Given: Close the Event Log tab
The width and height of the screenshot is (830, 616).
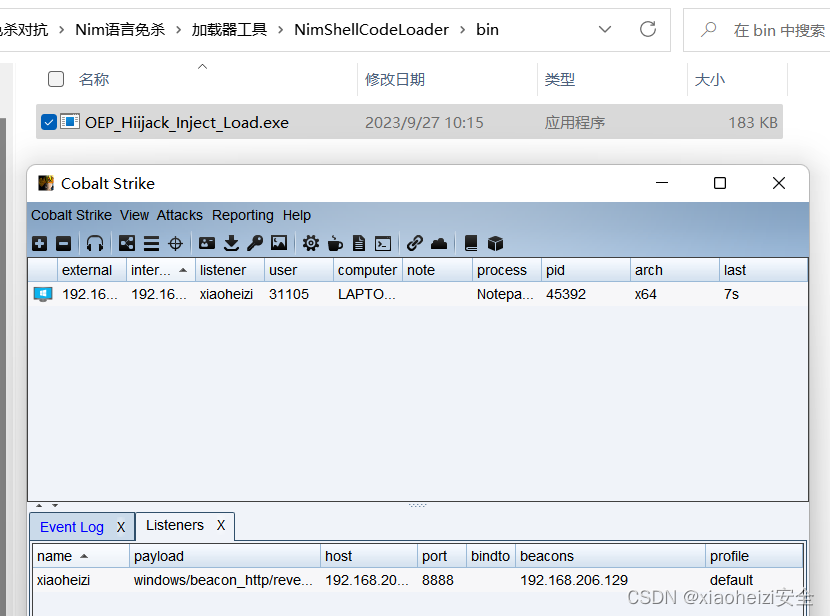Looking at the screenshot, I should (x=121, y=527).
